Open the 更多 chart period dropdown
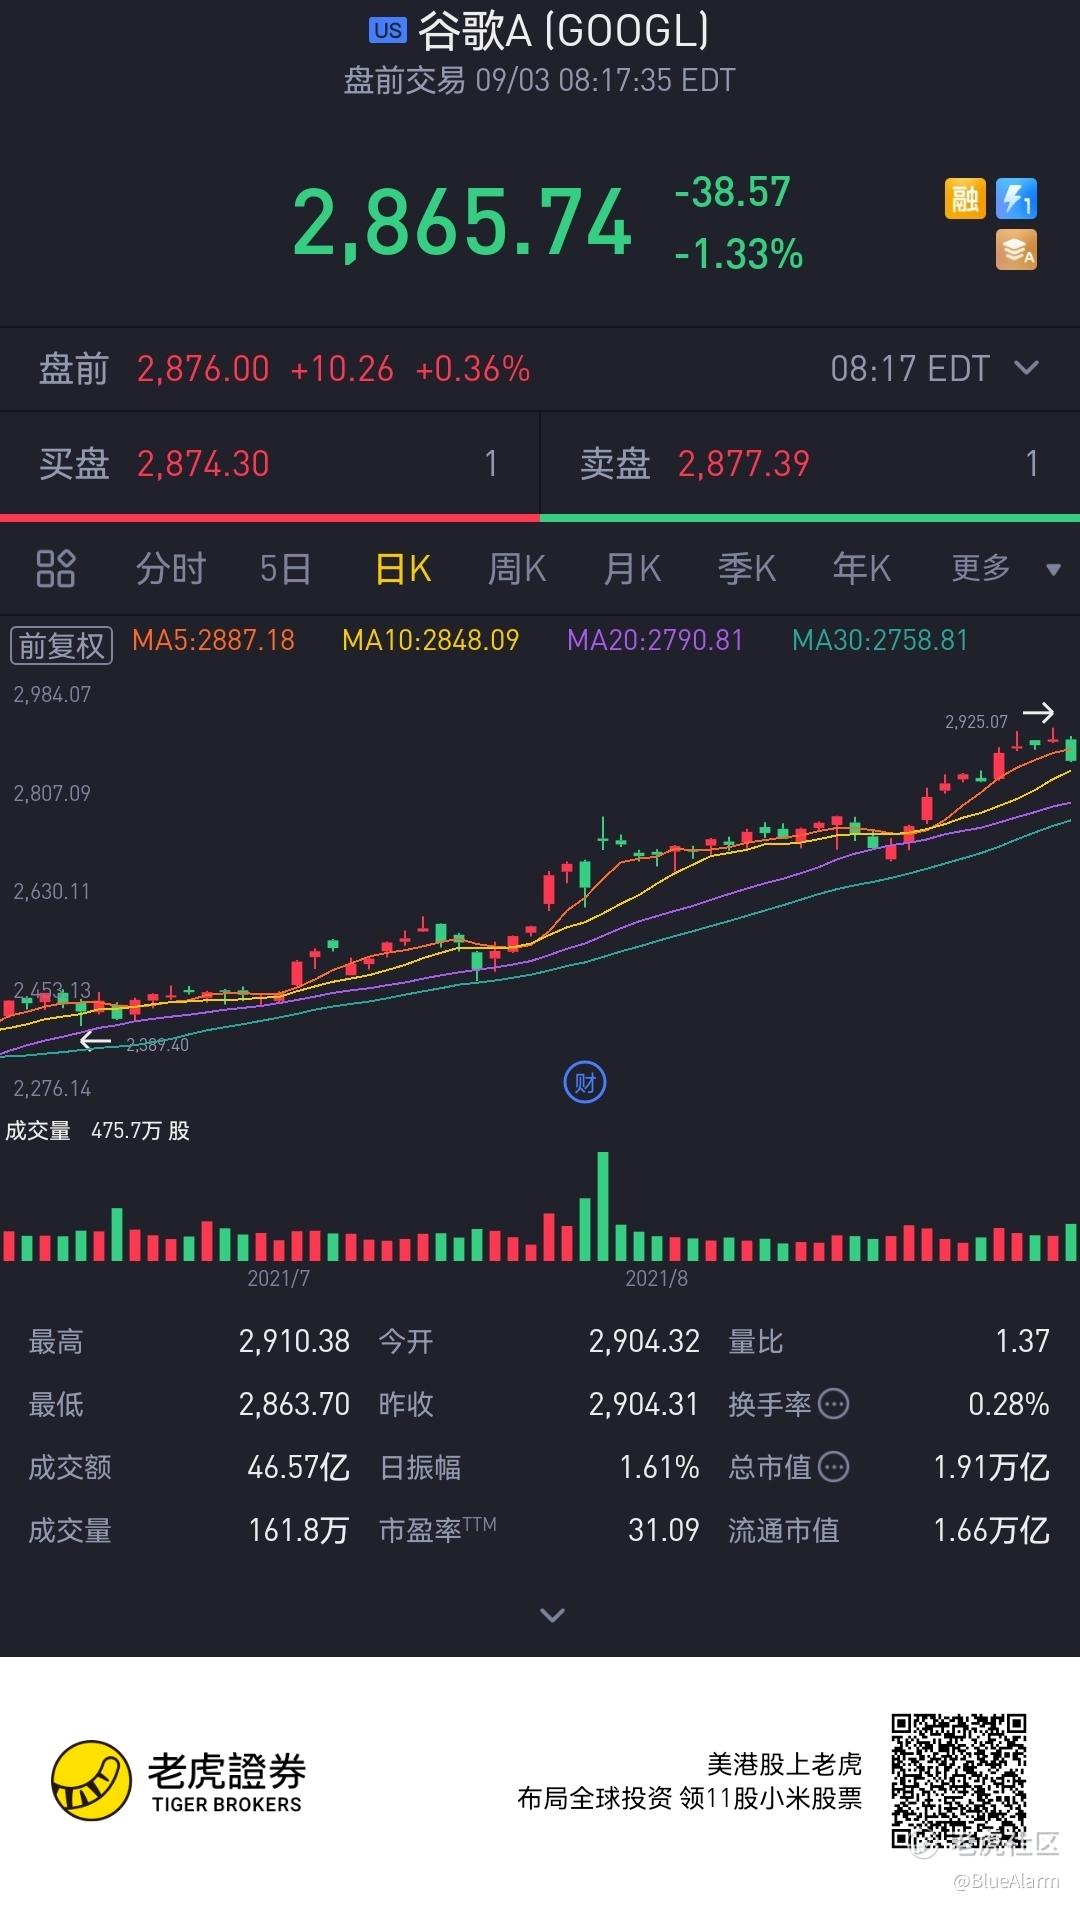The image size is (1080, 1906). [x=1005, y=568]
